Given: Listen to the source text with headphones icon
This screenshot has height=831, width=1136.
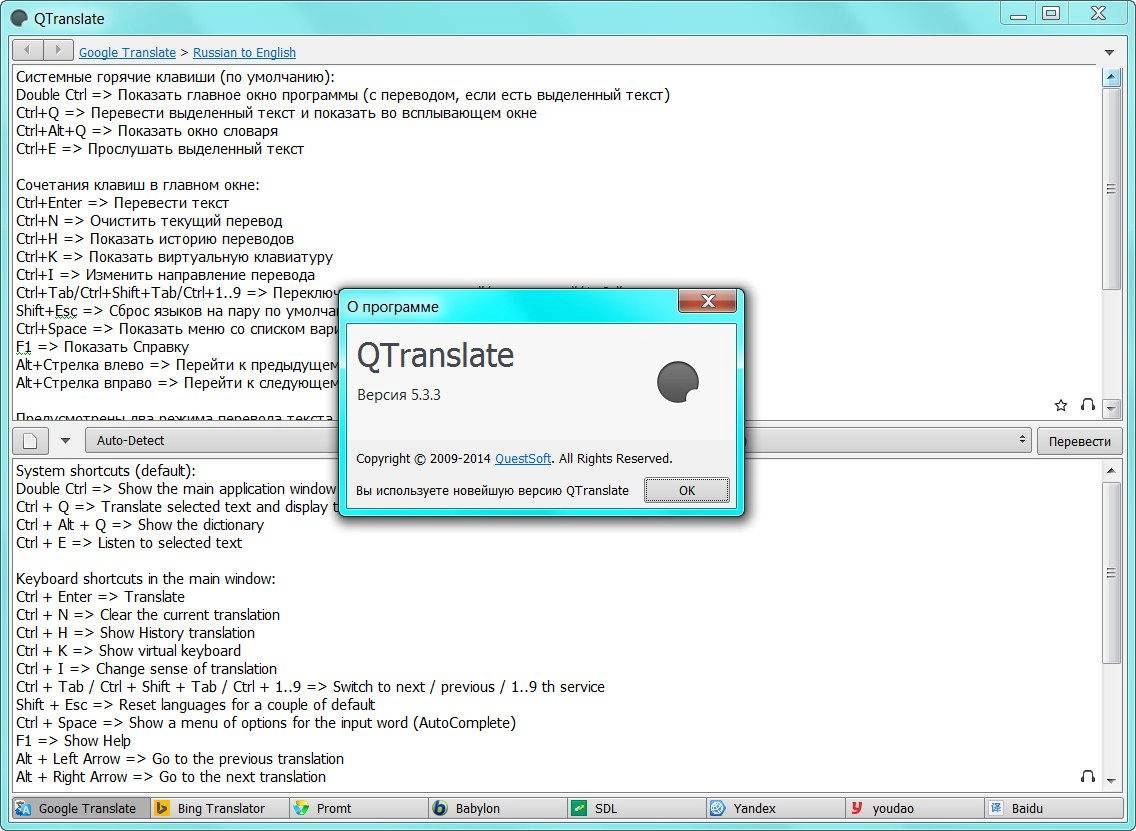Looking at the screenshot, I should [1087, 404].
